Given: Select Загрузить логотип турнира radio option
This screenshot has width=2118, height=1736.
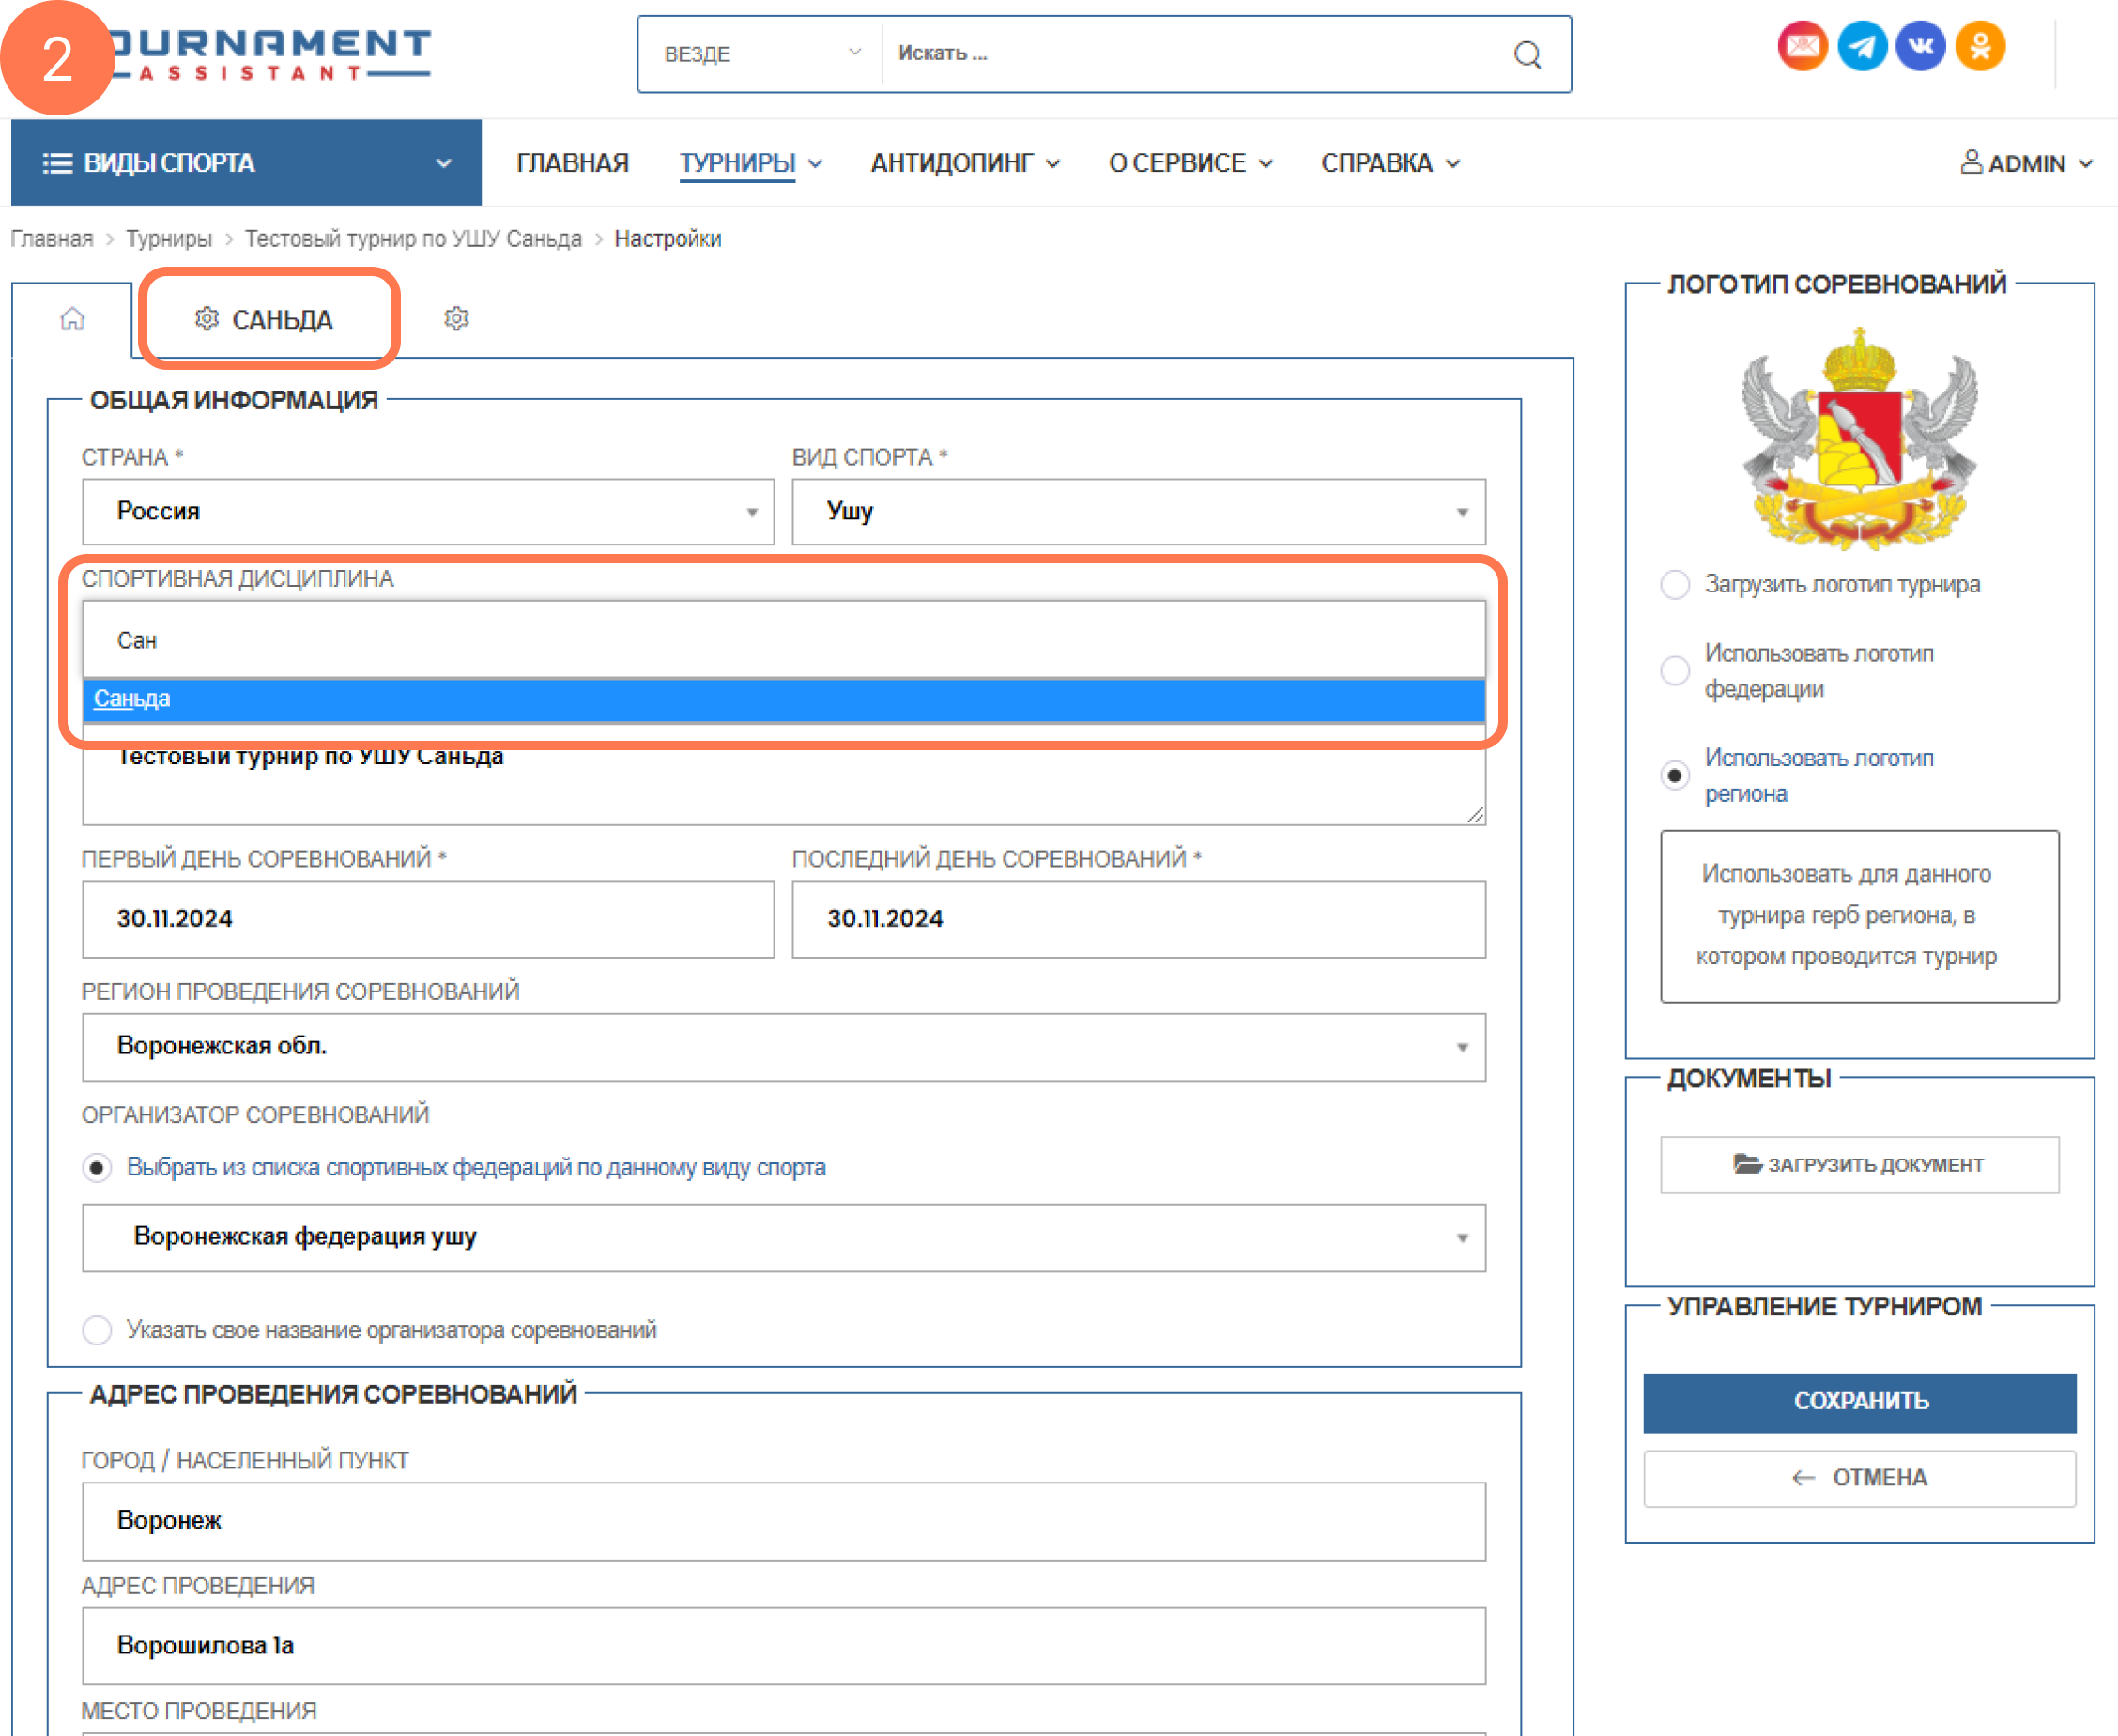Looking at the screenshot, I should pyautogui.click(x=1674, y=584).
